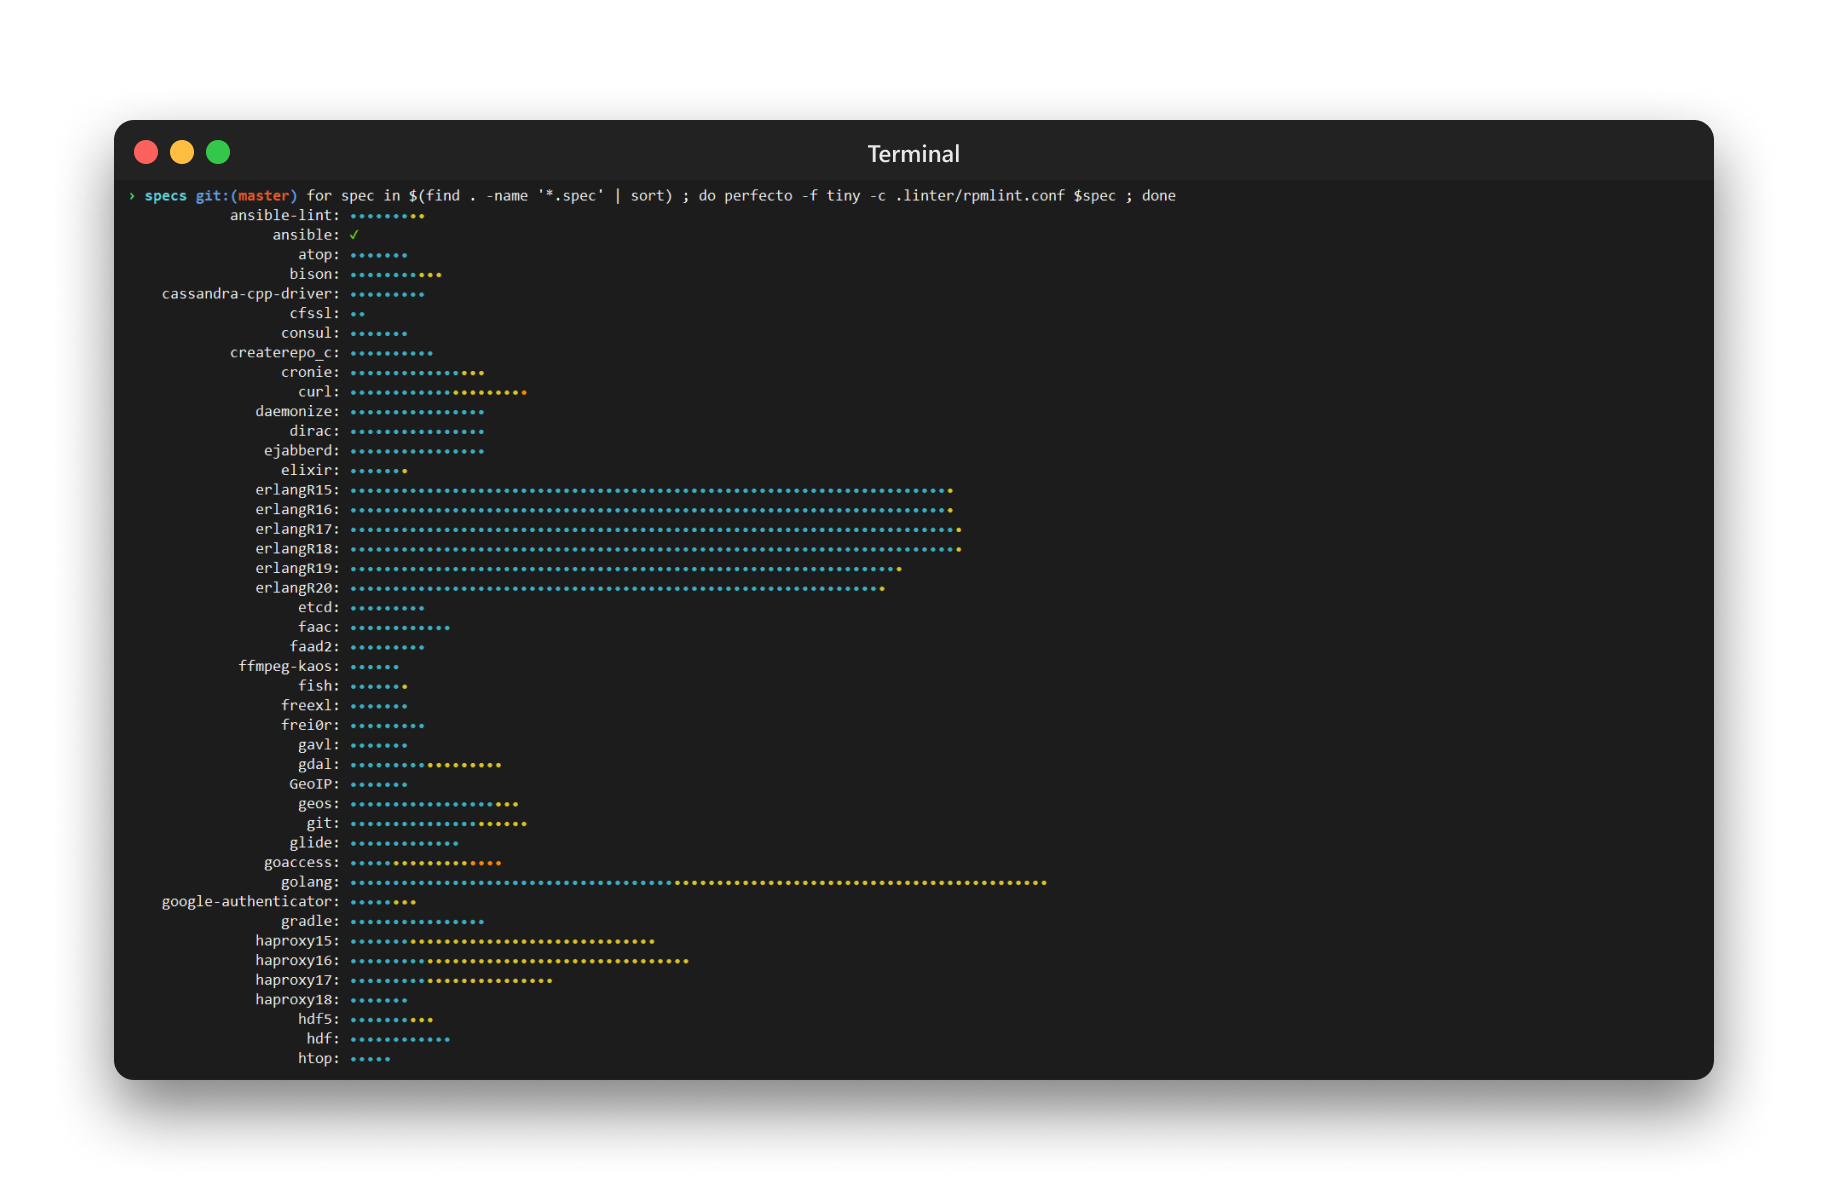
Task: Click the 'git:' row label
Action: (323, 823)
